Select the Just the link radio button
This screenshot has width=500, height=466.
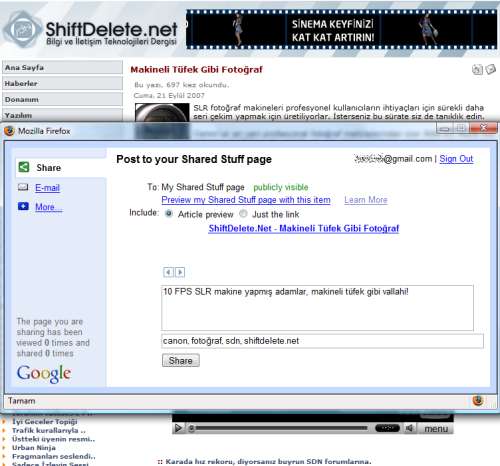tap(243, 214)
